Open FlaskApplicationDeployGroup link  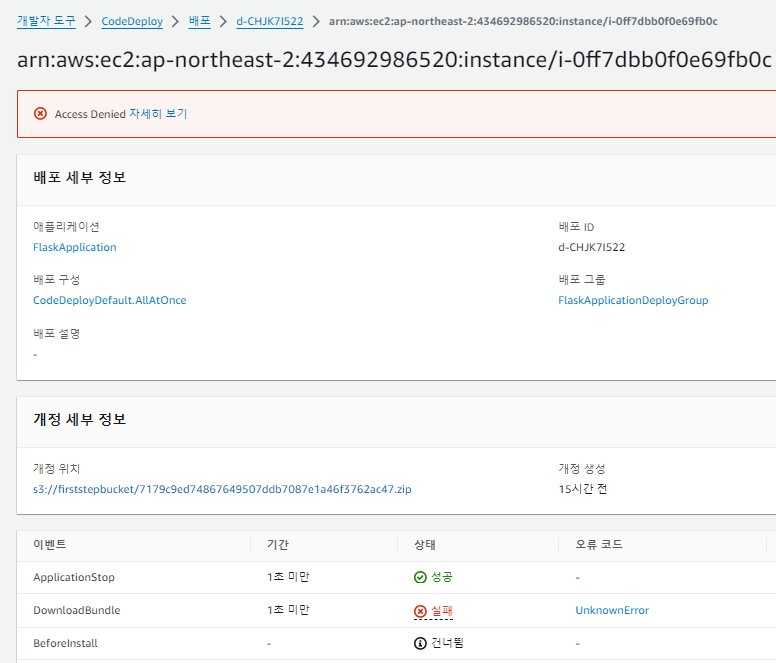[x=633, y=300]
